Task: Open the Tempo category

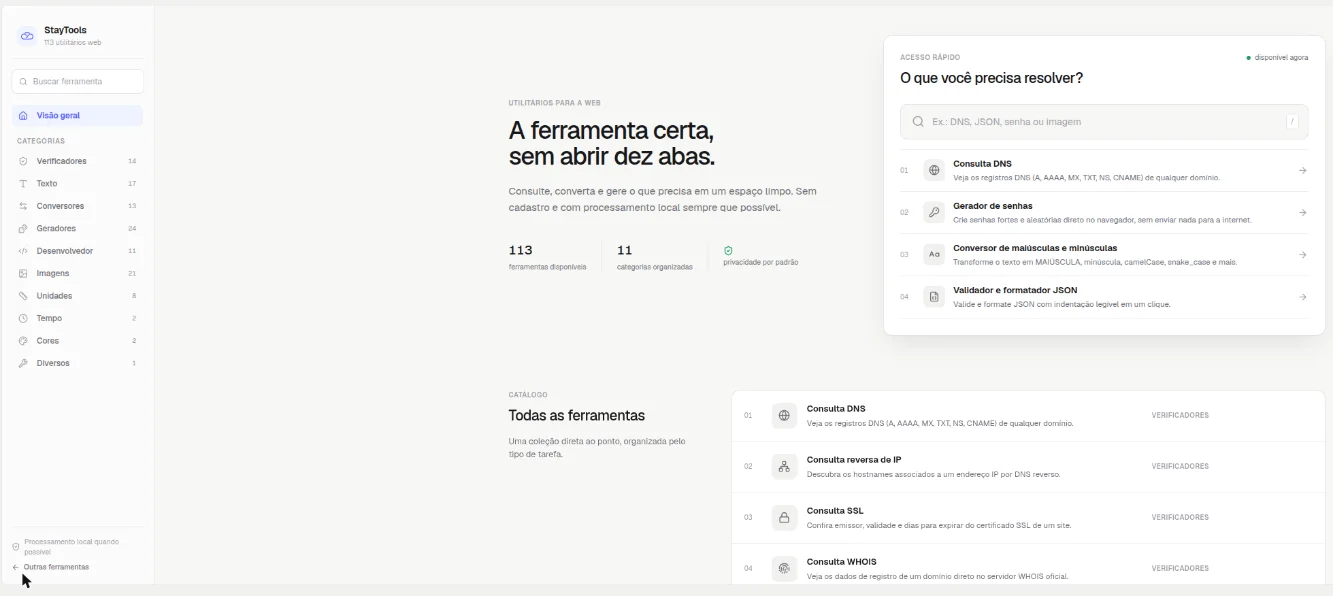Action: pyautogui.click(x=77, y=318)
